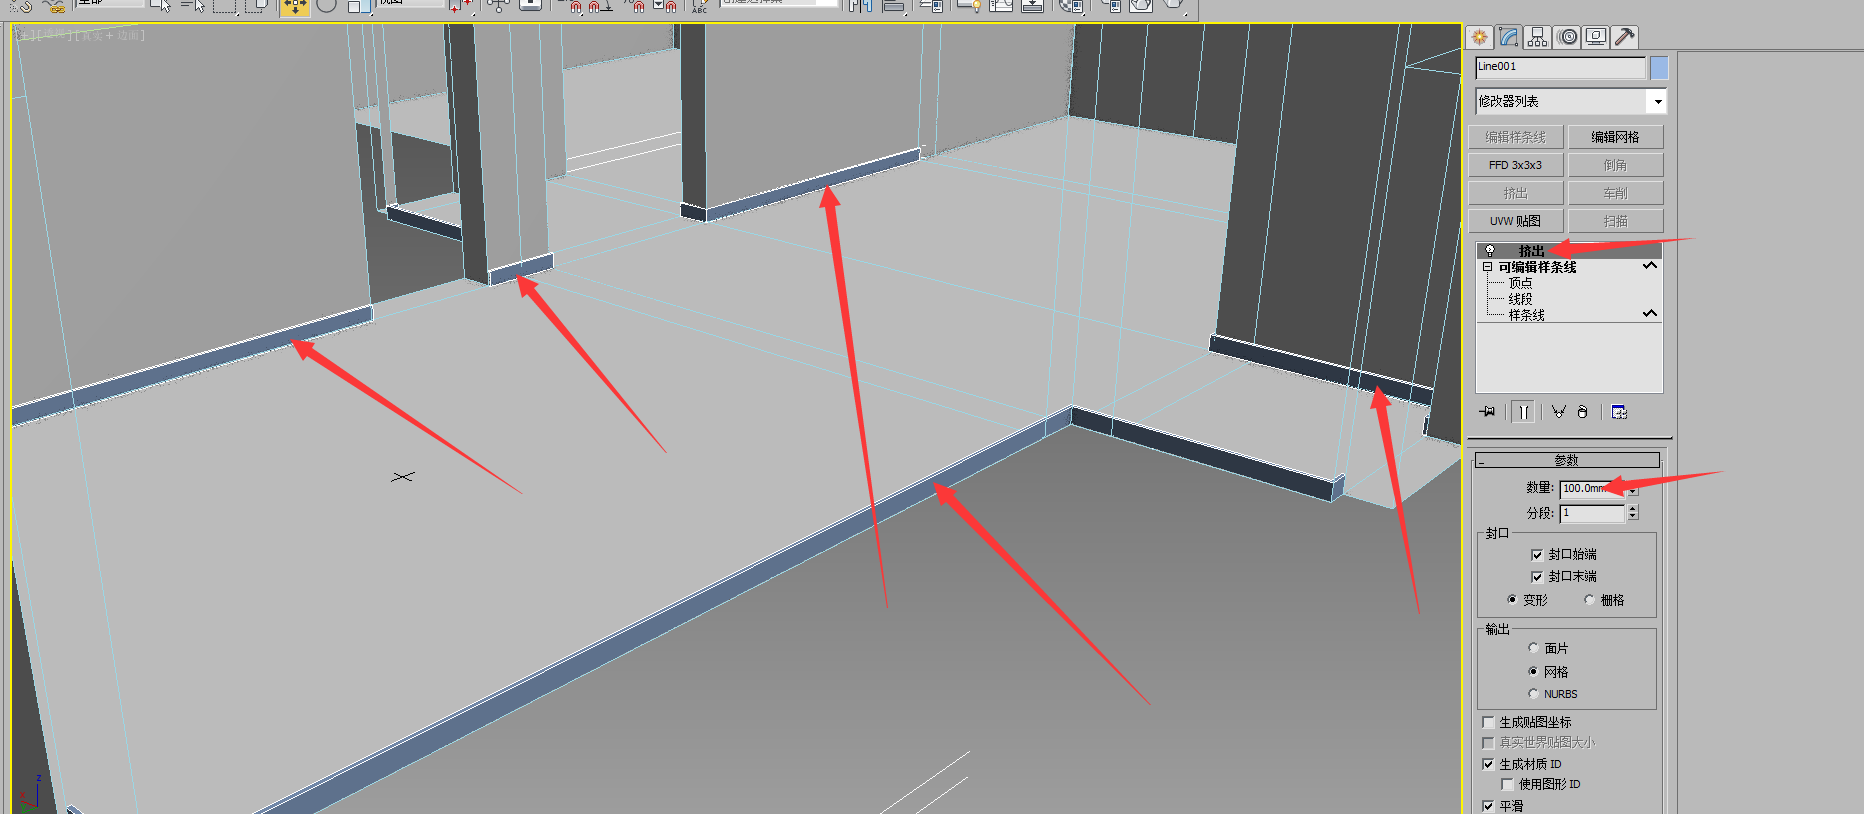Open the Display panel tab
This screenshot has height=814, width=1864.
1596,37
